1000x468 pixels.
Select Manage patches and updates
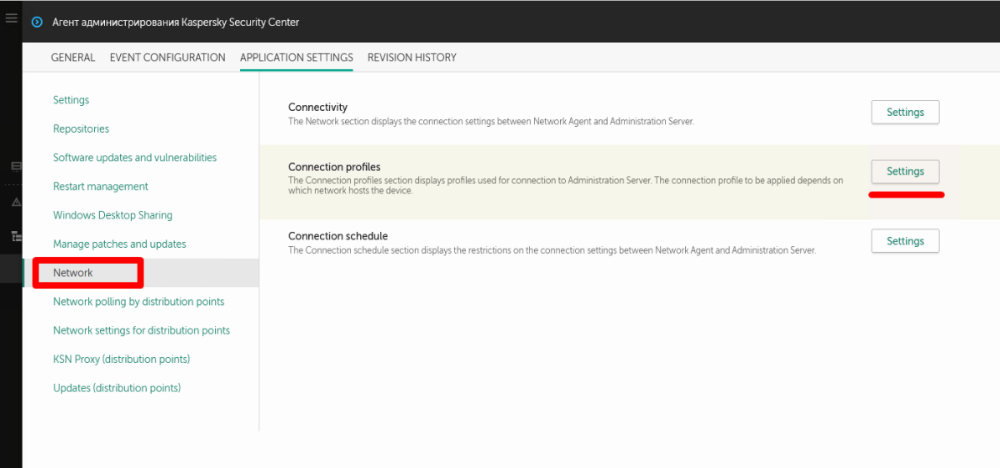(120, 244)
